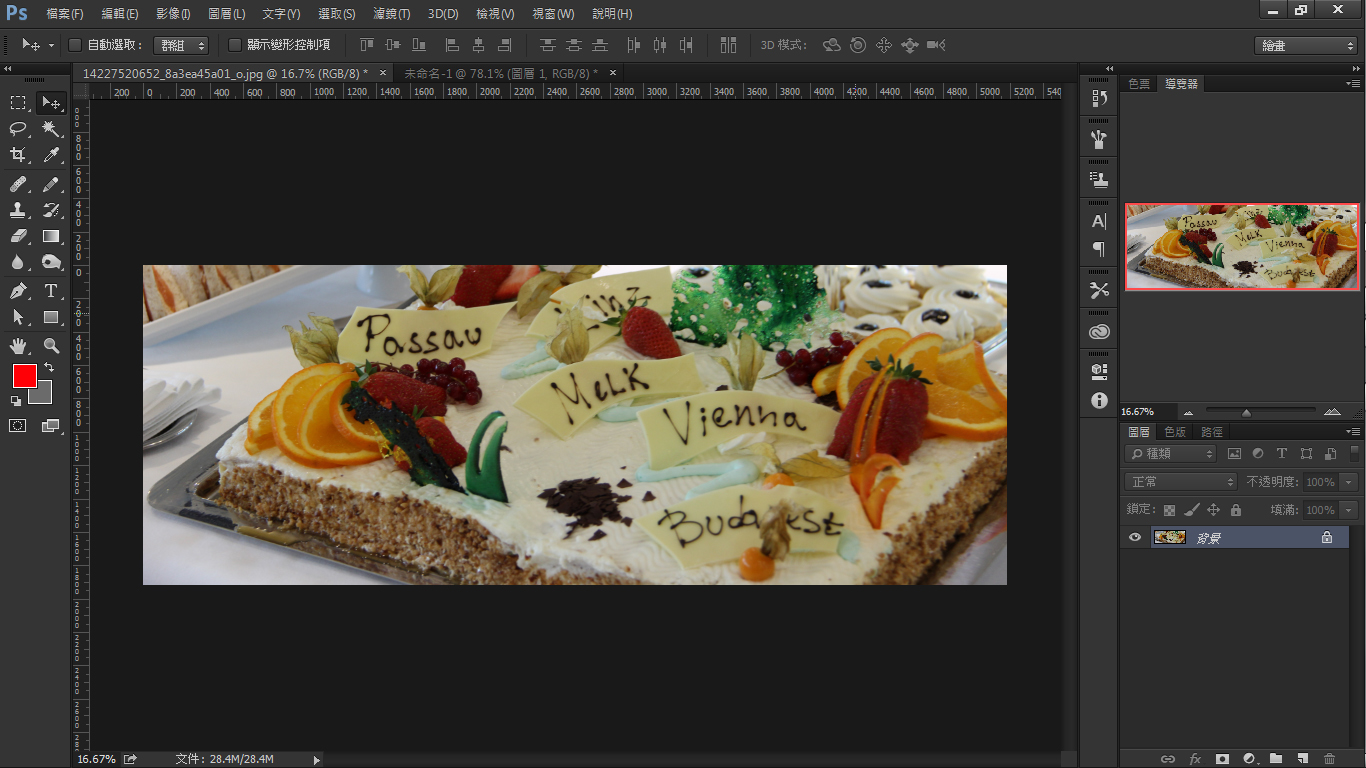Select the Hand tool

18,346
